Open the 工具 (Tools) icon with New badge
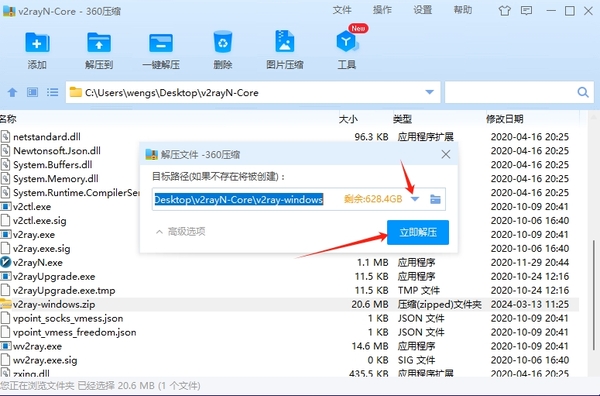The width and height of the screenshot is (600, 396). [x=347, y=41]
